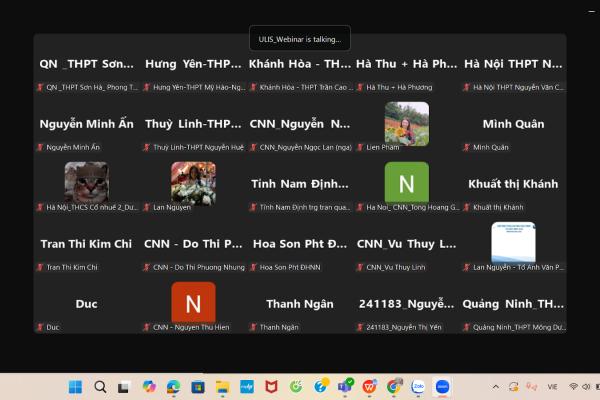Open VIE input language selector
Screen dimensions: 600x400
coord(552,387)
